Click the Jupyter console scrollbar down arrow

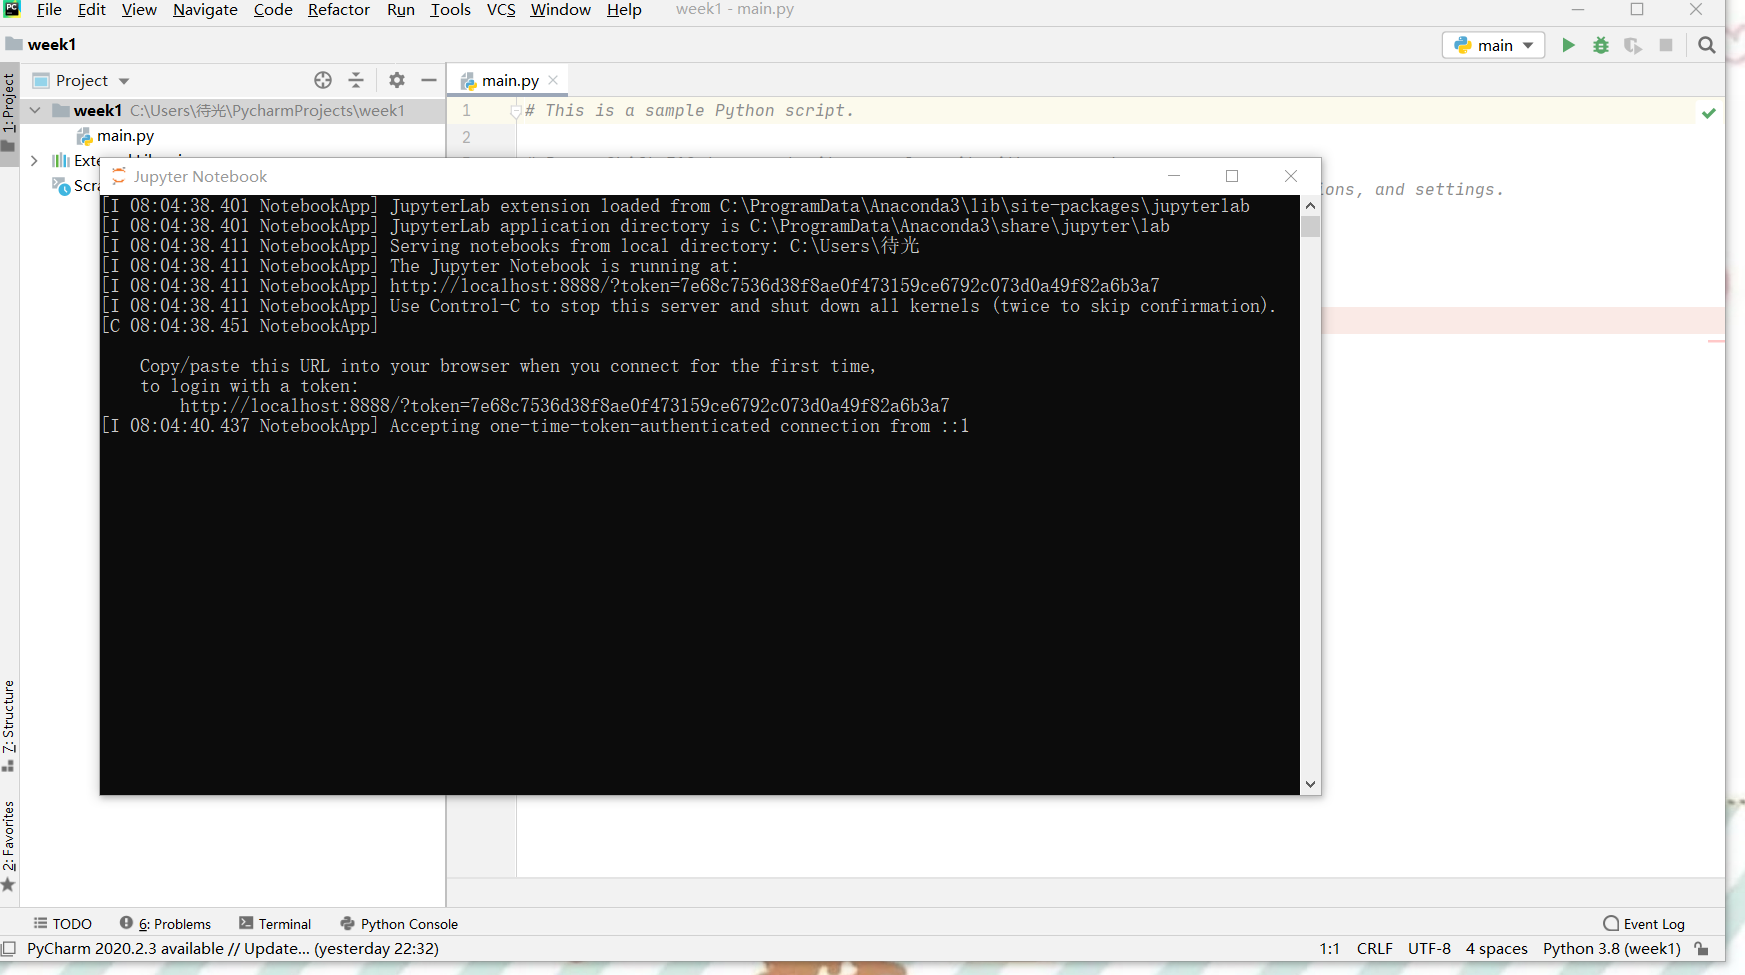coord(1310,785)
